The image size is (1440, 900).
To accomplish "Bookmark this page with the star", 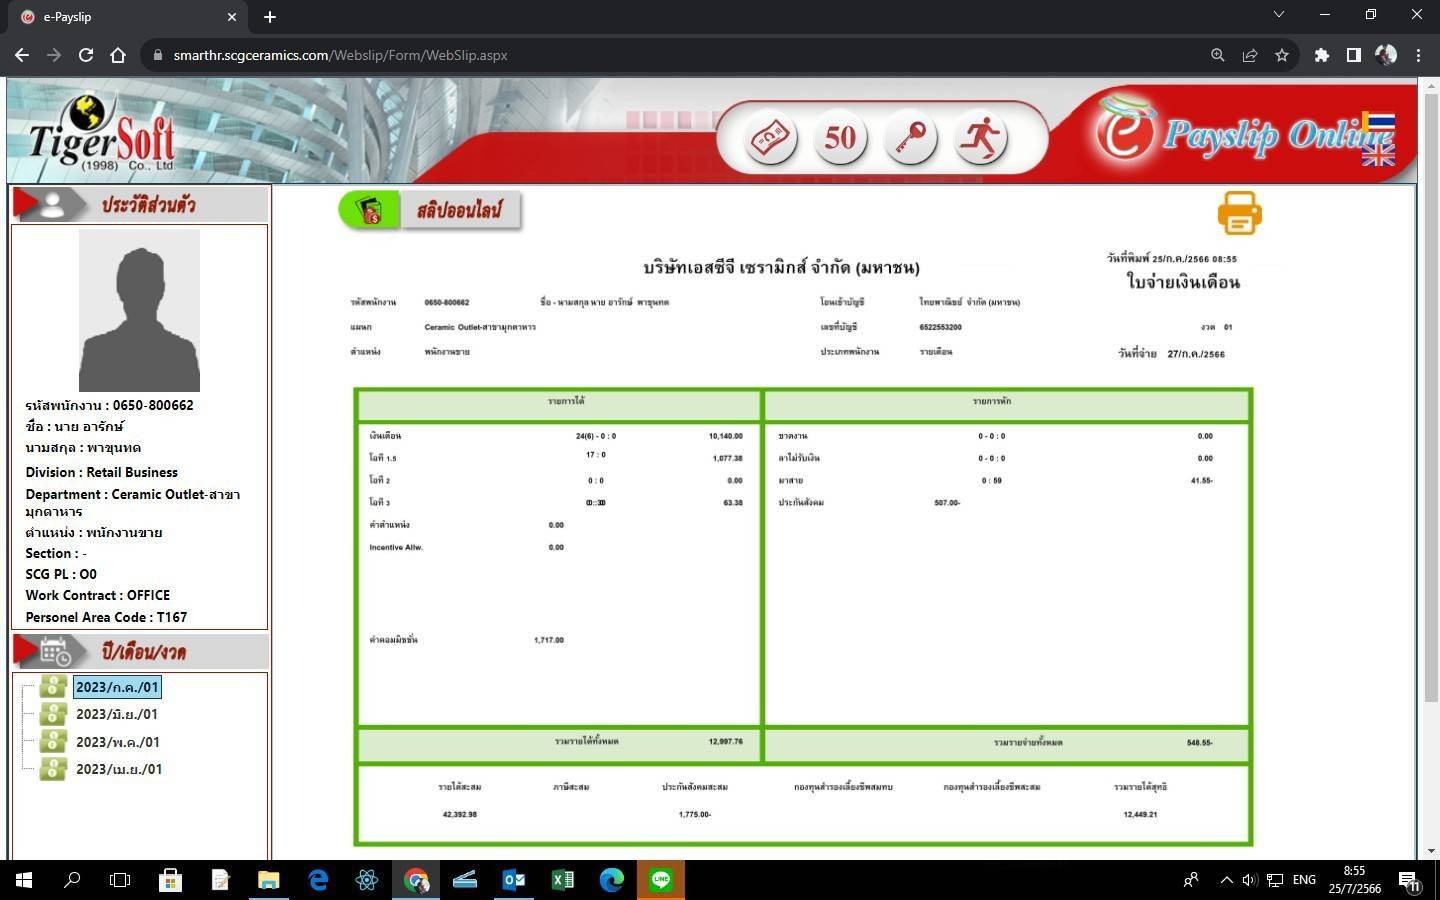I will [x=1281, y=55].
